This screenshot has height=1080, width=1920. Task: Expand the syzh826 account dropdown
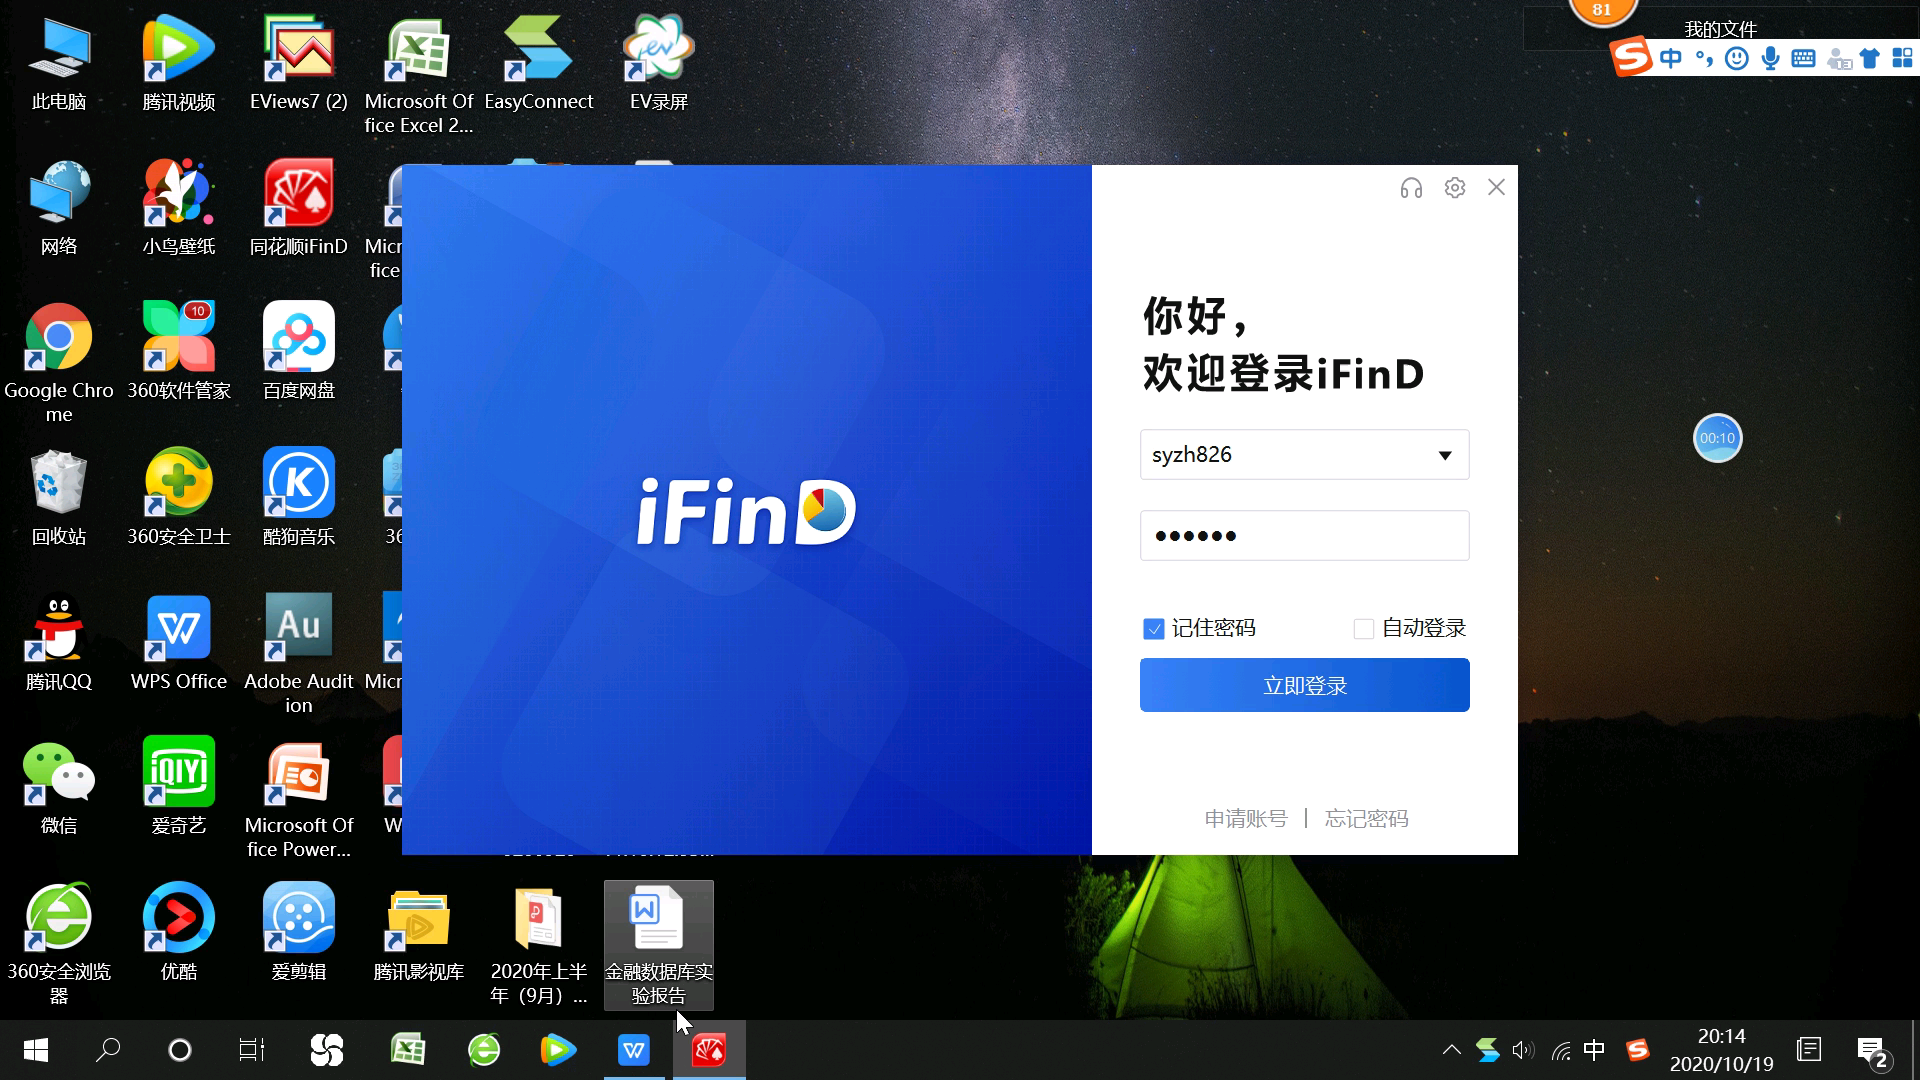point(1445,456)
